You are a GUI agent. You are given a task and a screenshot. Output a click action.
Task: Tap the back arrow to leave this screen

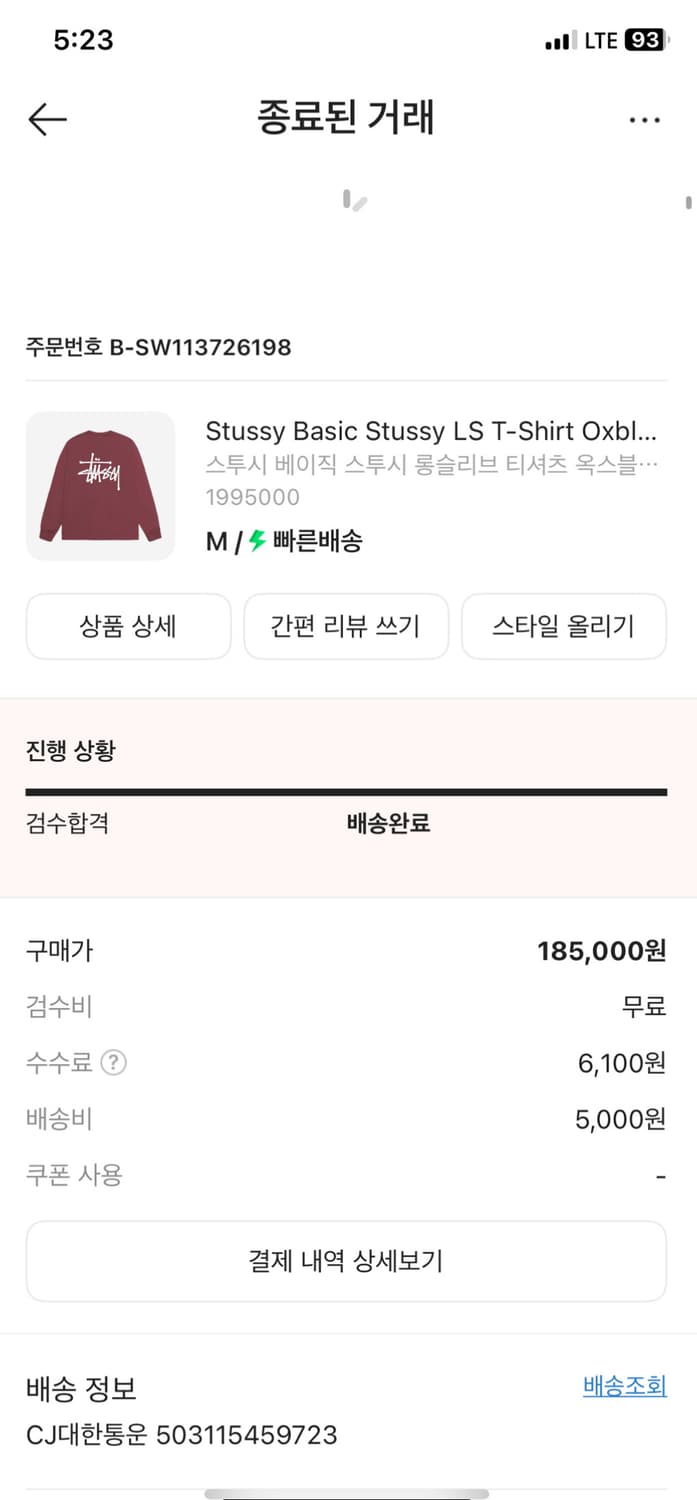pyautogui.click(x=46, y=118)
